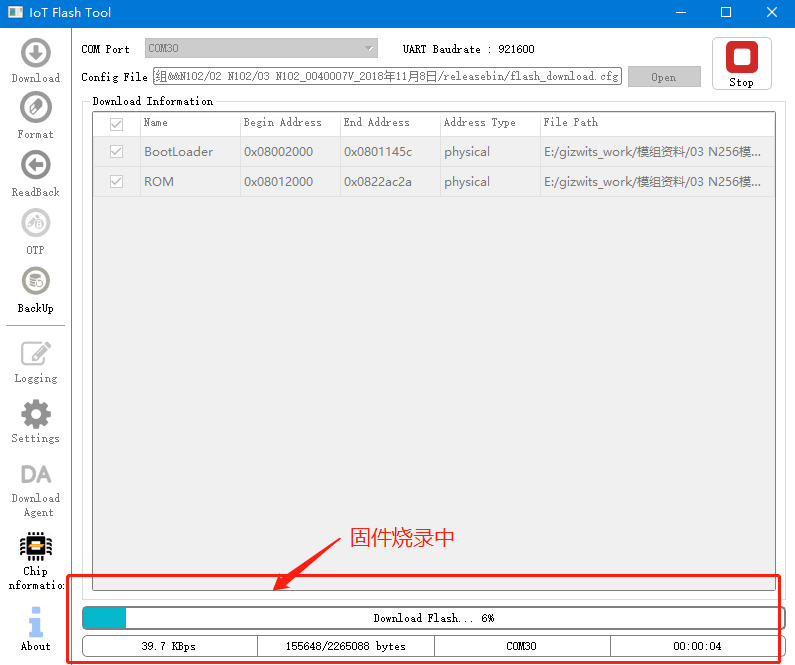Select the Download Agent (DA) icon
Image resolution: width=795 pixels, height=665 pixels.
(x=35, y=486)
